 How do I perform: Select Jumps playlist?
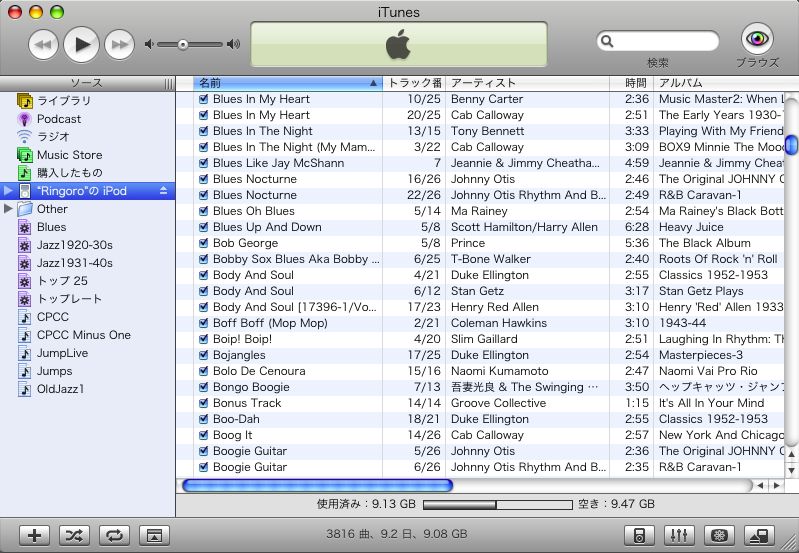tap(88, 371)
